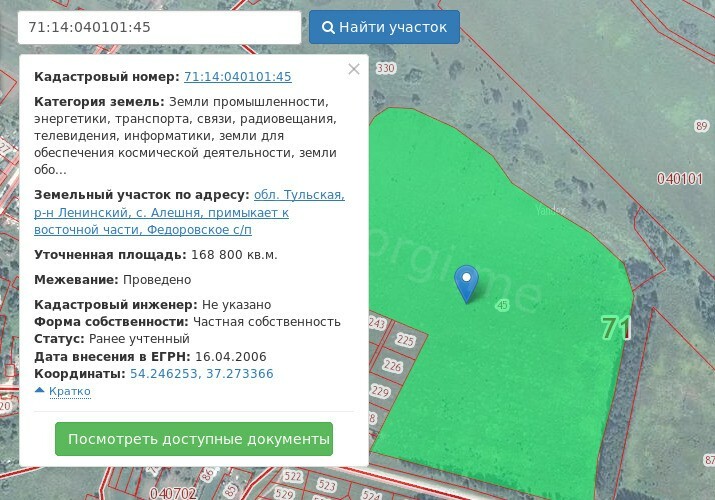Collapse details with the Кратко arrow
715x500 pixels.
click(x=40, y=390)
